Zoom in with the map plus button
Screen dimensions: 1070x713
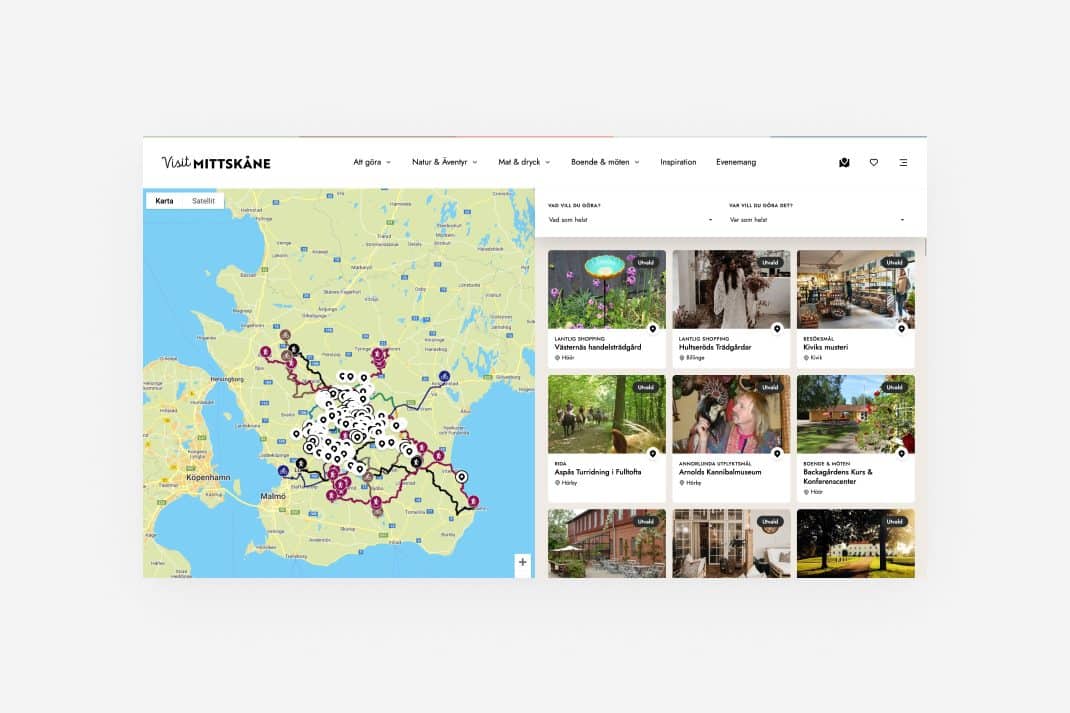(523, 562)
